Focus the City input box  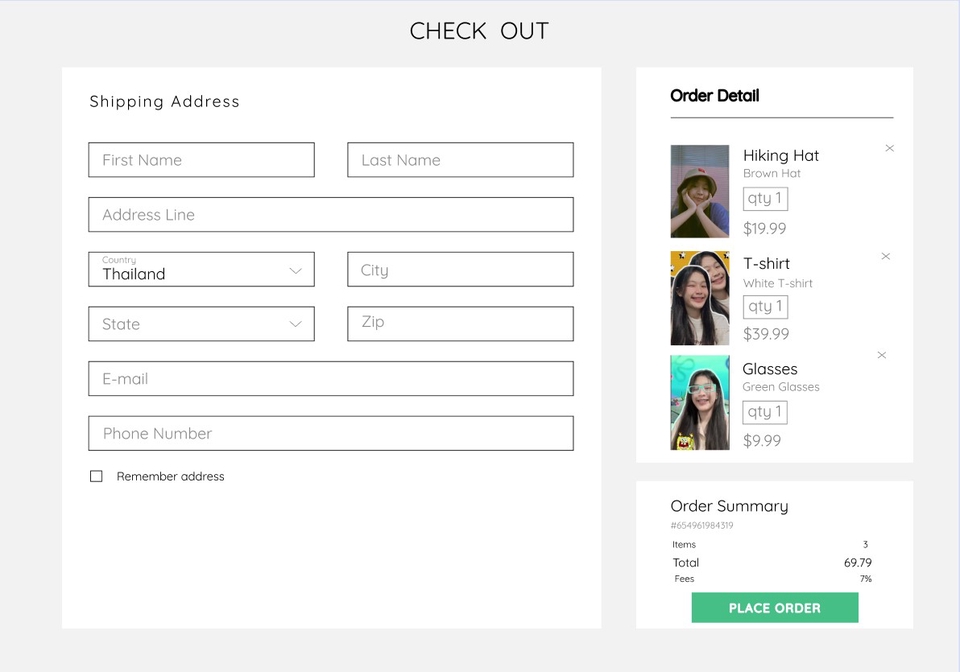460,269
